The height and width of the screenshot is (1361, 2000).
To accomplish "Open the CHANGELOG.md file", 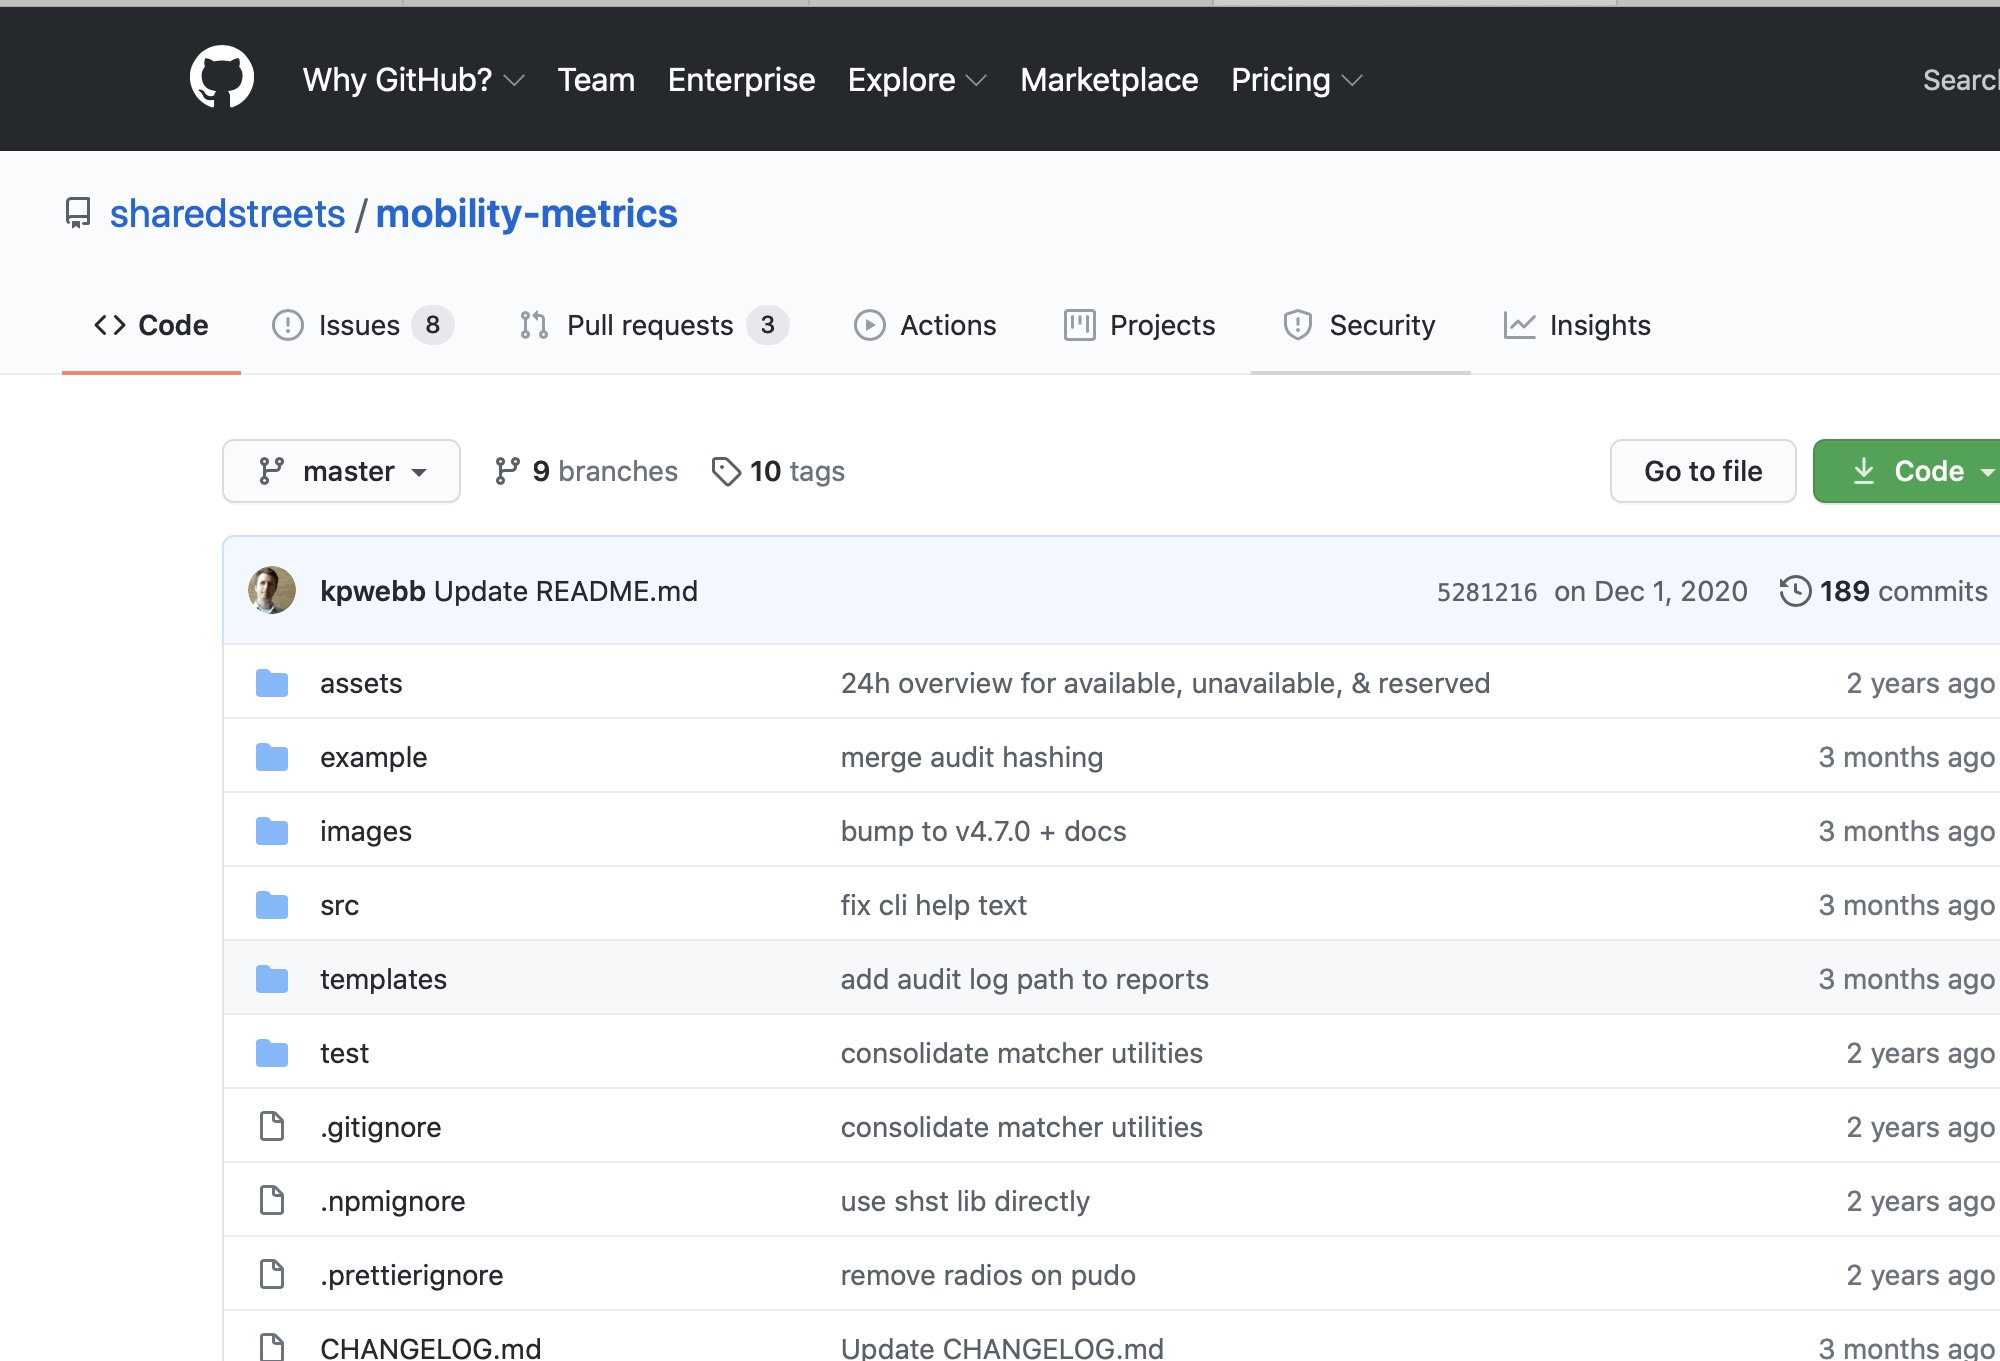I will pos(430,1347).
